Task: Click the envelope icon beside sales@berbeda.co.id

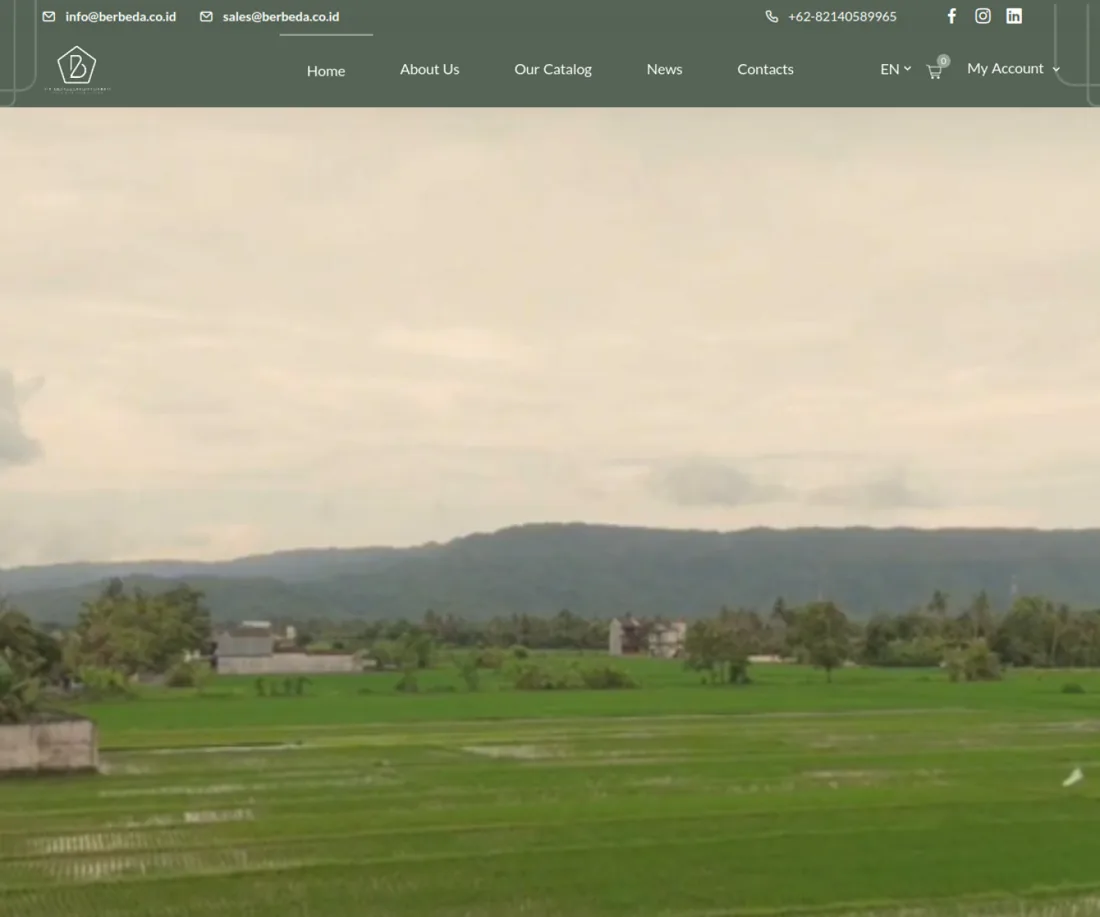Action: [x=206, y=16]
